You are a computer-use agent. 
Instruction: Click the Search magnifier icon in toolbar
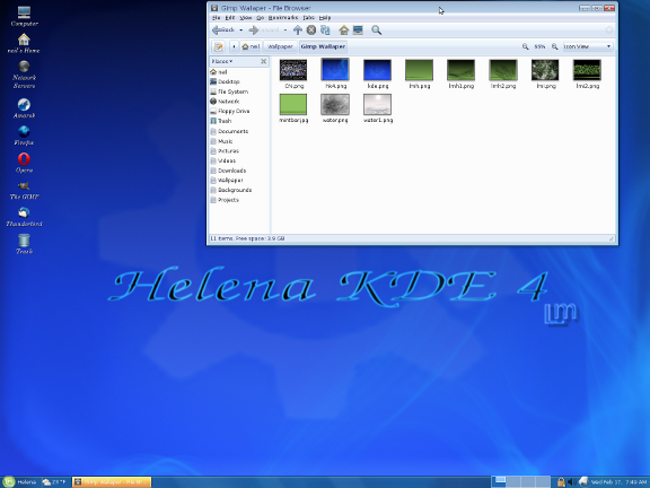[x=376, y=30]
